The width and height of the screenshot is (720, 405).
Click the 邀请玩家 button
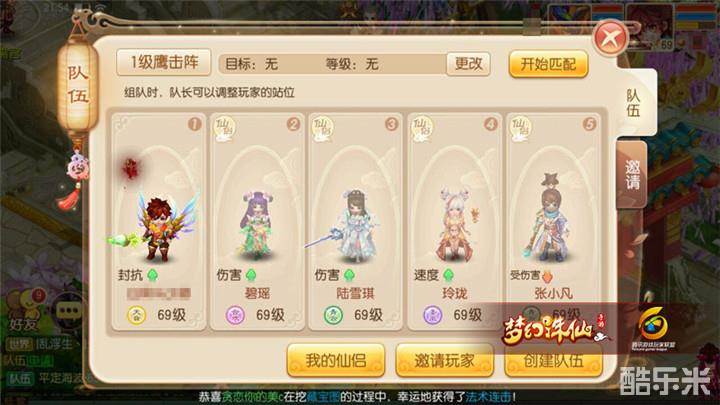pos(444,360)
